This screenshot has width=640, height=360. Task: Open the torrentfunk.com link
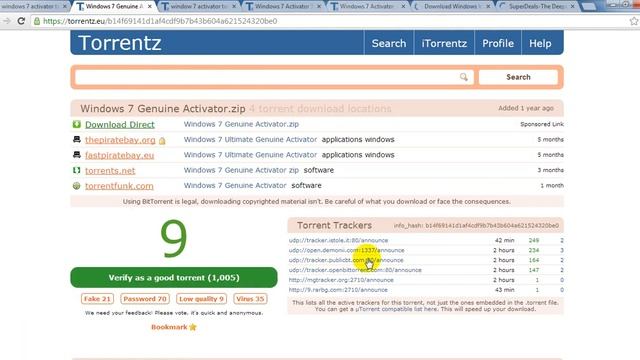[119, 186]
